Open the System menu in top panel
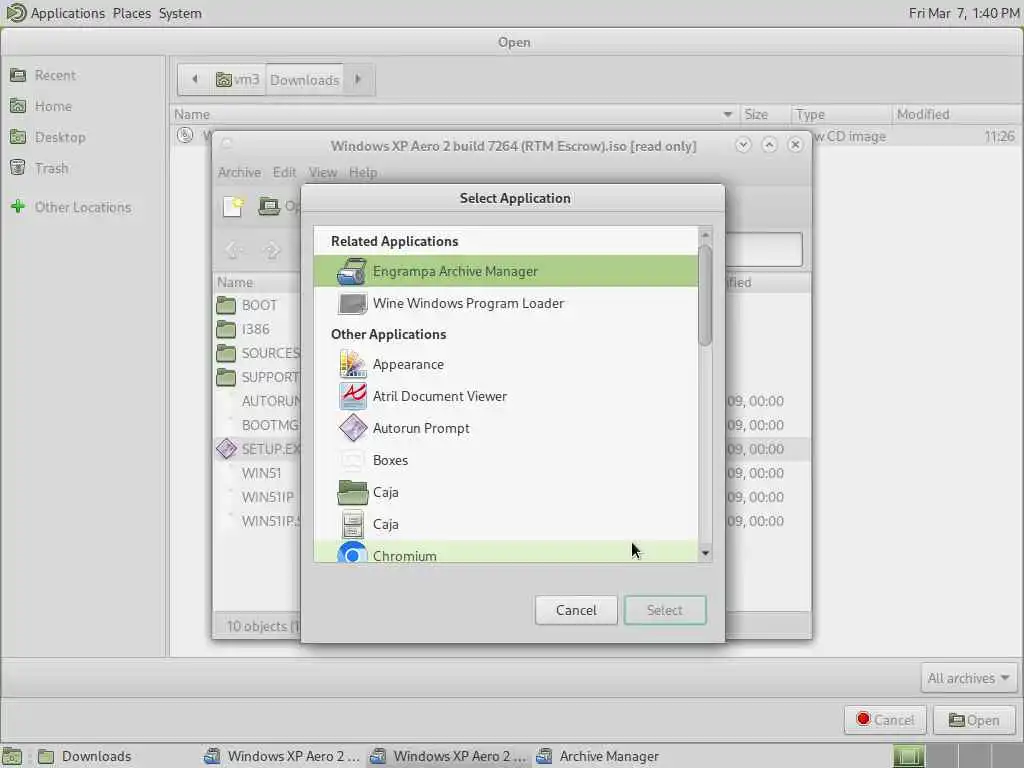 (180, 13)
